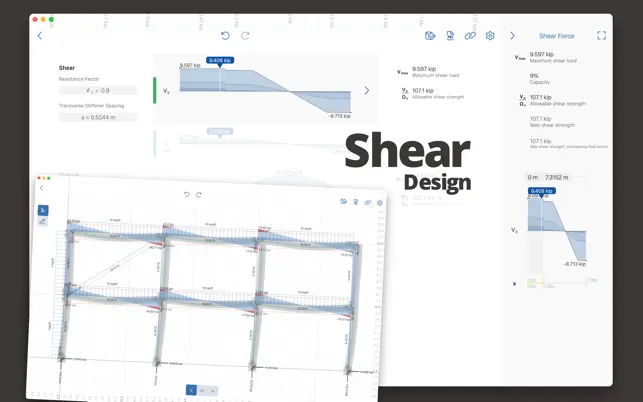Click the diagonal brace member in the frame
This screenshot has height=402, width=643.
click(x=116, y=266)
